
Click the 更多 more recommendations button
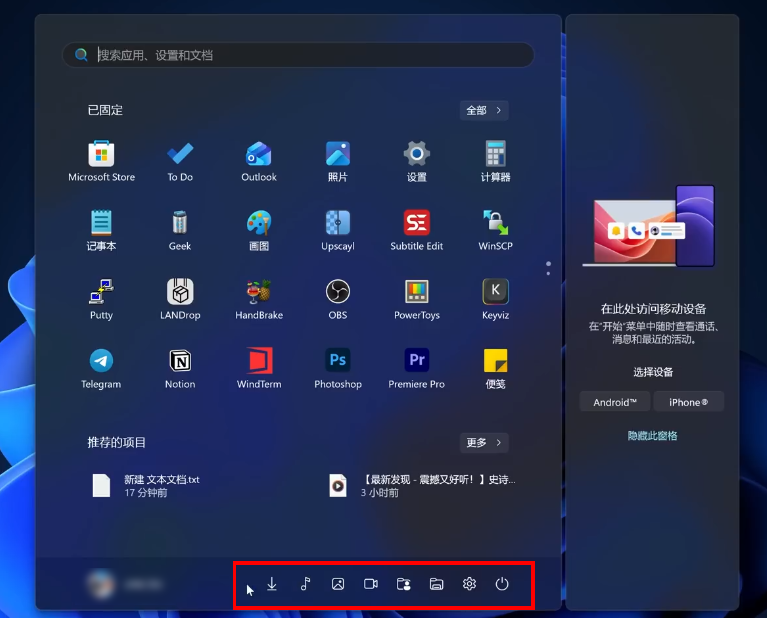point(484,442)
